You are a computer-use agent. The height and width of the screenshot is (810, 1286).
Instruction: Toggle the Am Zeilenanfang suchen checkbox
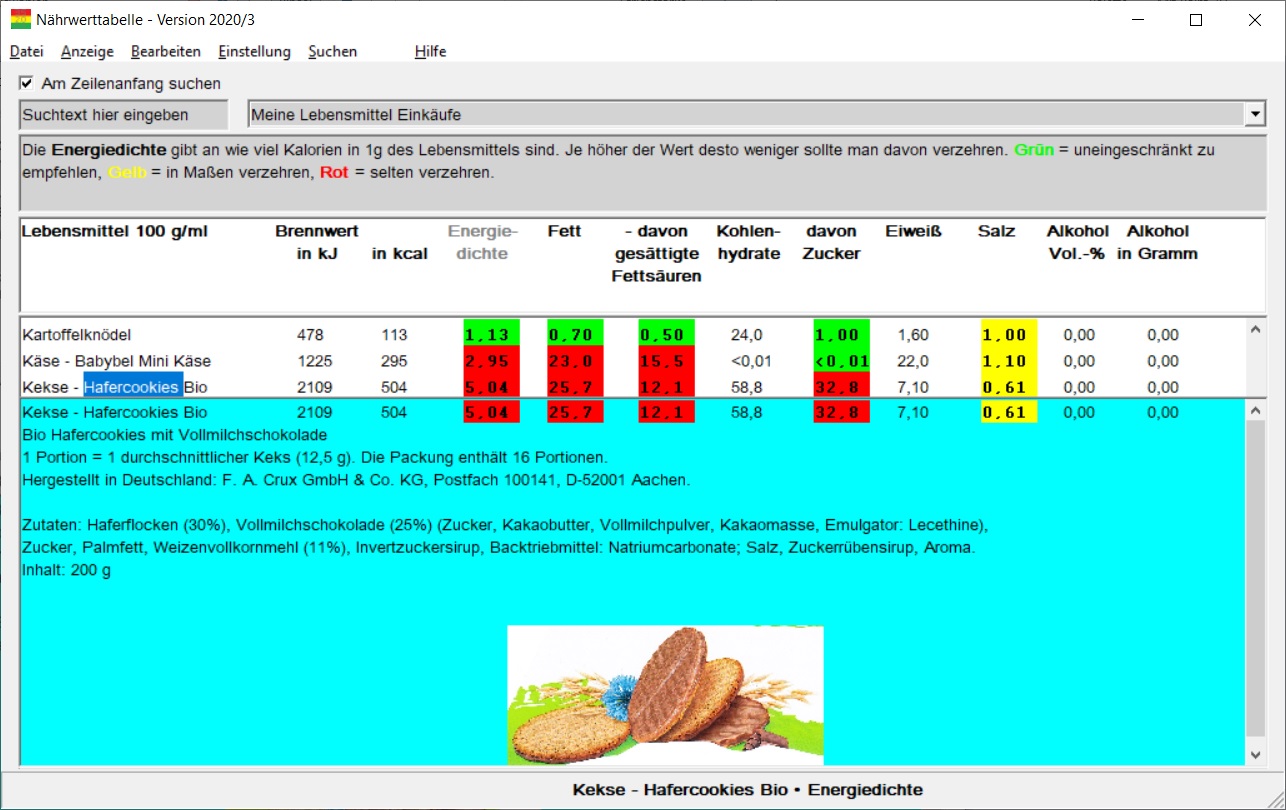(x=27, y=84)
